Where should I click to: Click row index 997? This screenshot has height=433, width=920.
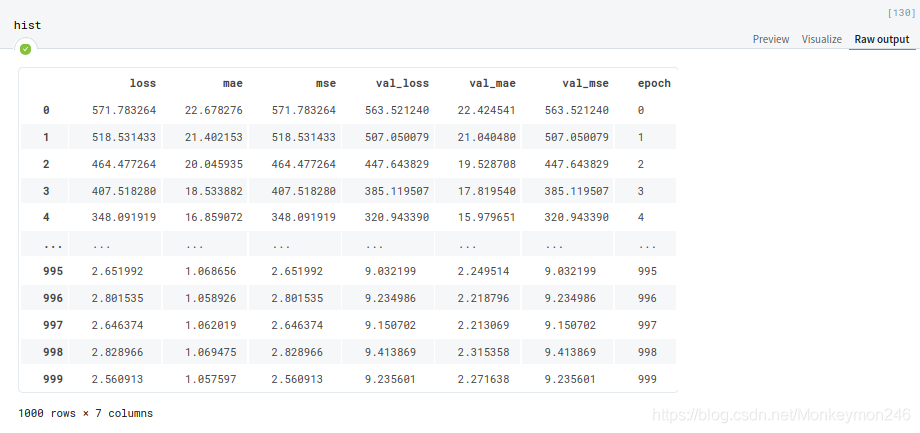pos(52,325)
